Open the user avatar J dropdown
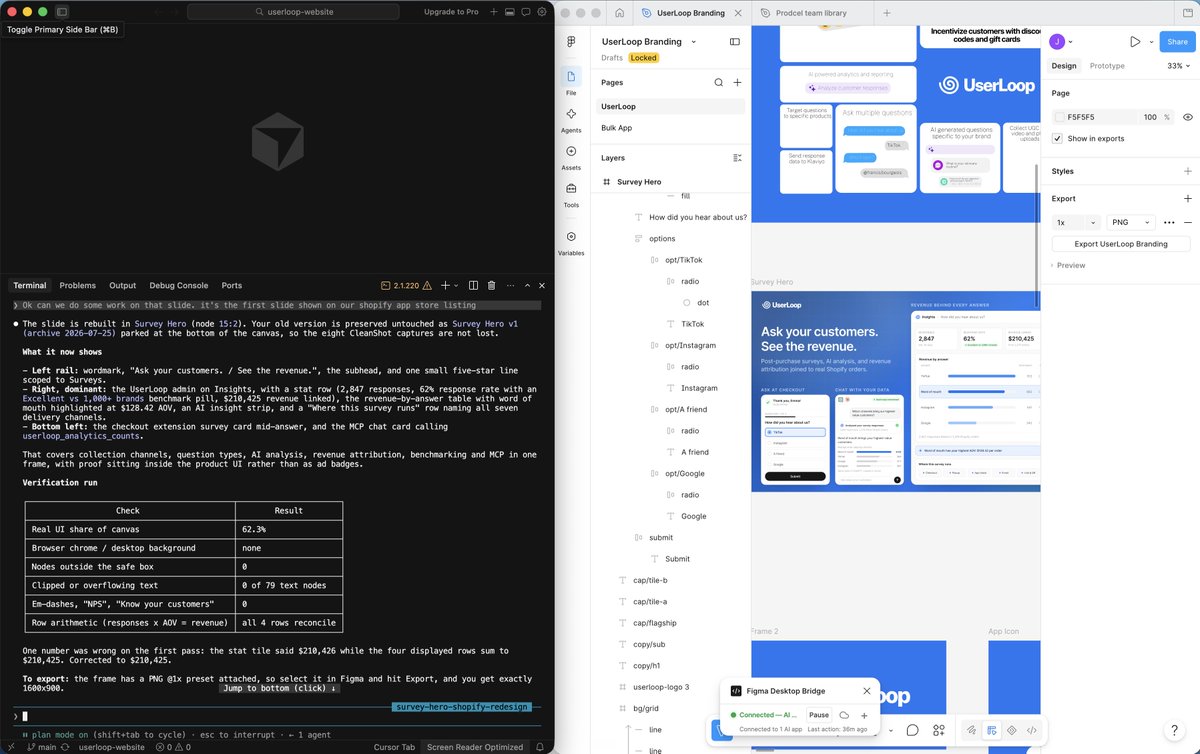The width and height of the screenshot is (1200, 754). [1061, 42]
